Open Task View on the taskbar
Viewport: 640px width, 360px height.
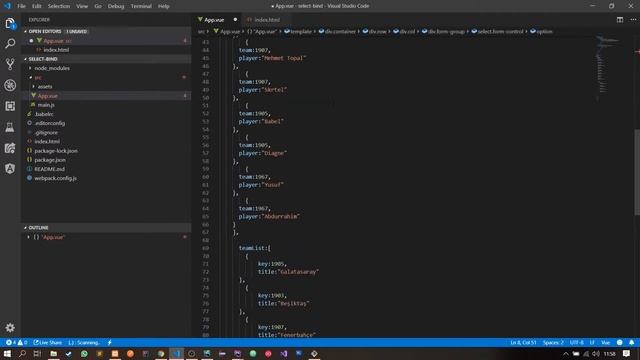[x=38, y=353]
